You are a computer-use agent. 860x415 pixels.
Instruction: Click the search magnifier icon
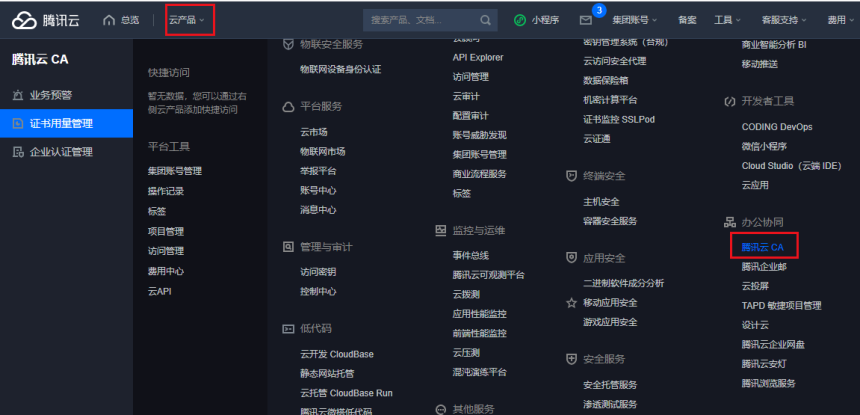point(485,20)
